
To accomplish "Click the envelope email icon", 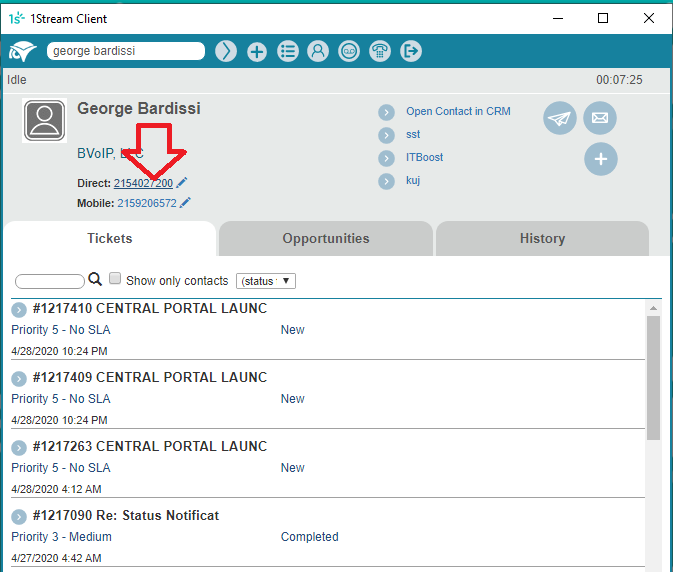I will point(600,118).
